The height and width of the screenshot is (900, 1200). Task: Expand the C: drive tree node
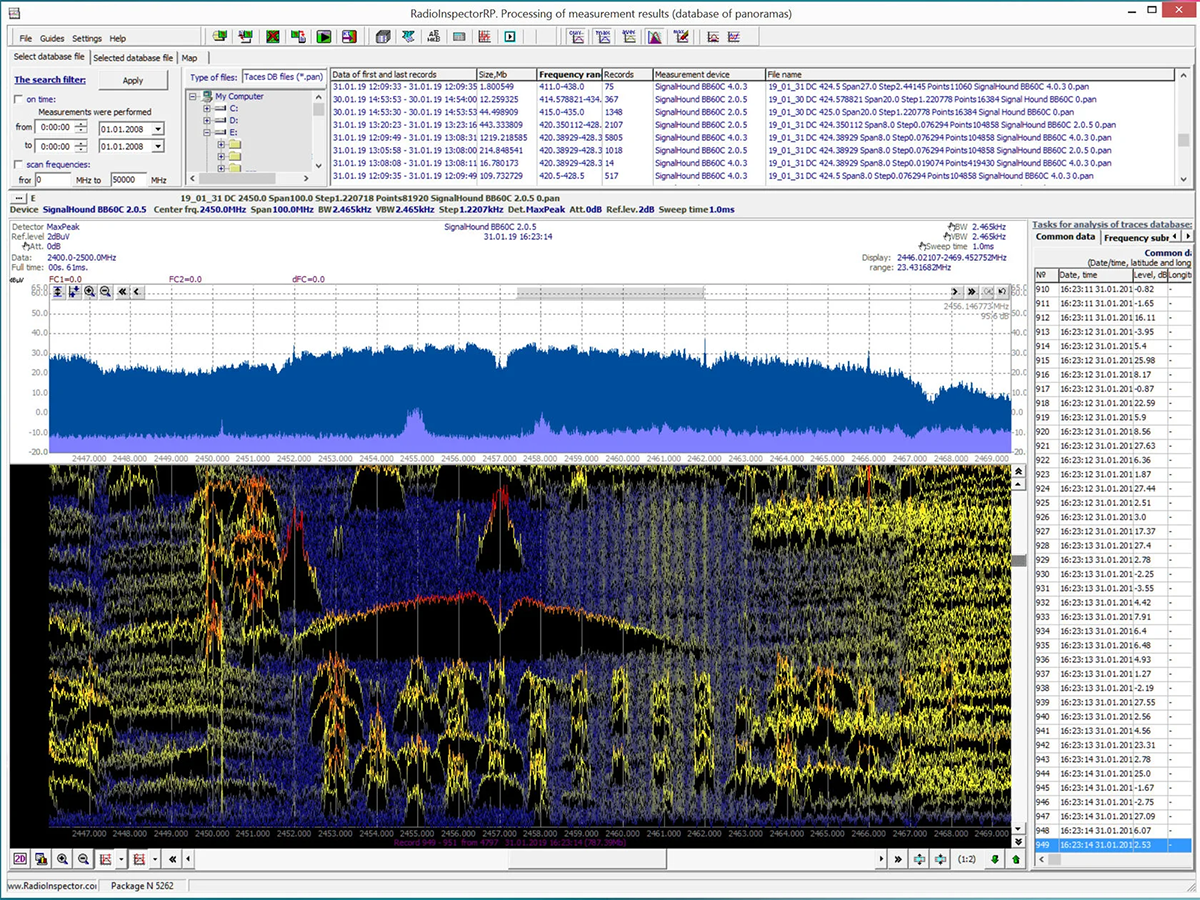coord(208,108)
